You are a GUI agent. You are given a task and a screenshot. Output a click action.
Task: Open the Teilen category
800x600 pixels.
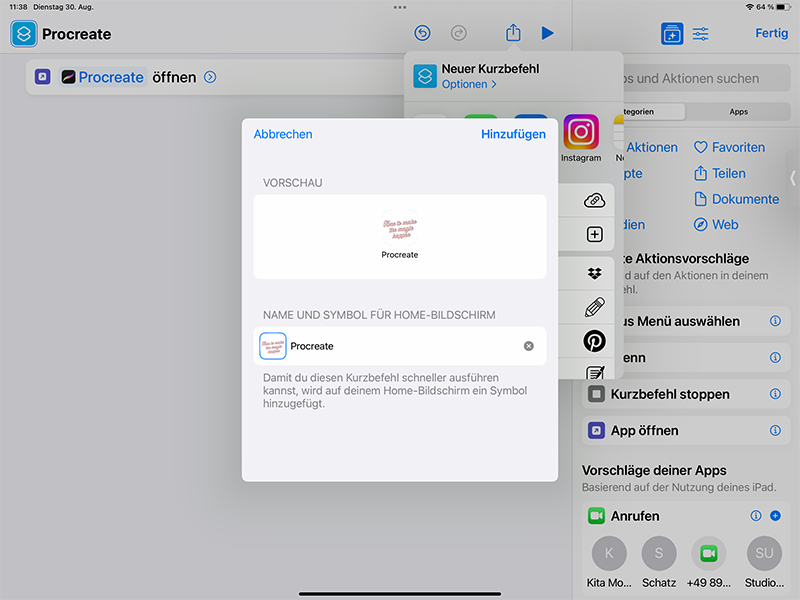click(720, 173)
